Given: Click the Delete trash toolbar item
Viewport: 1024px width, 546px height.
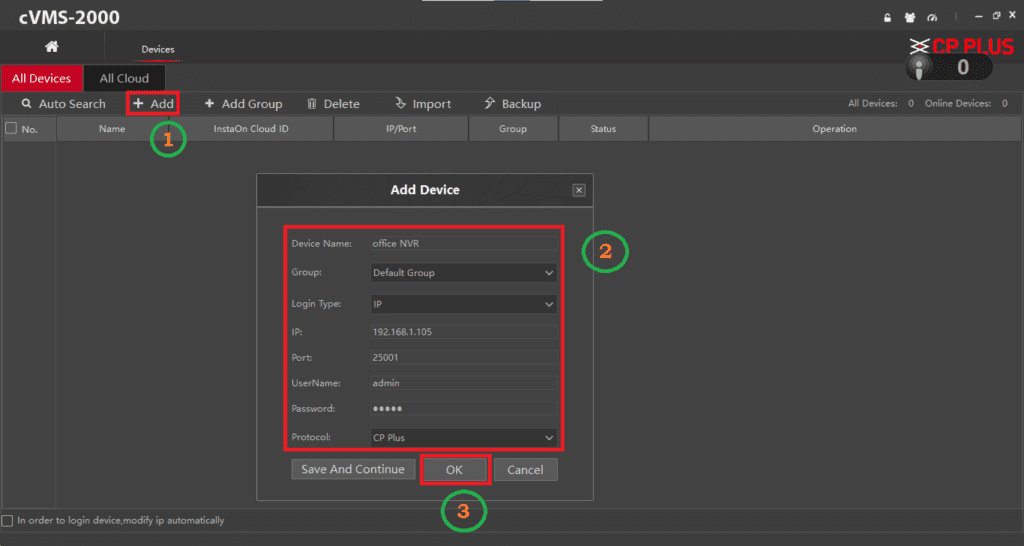Looking at the screenshot, I should pyautogui.click(x=333, y=104).
